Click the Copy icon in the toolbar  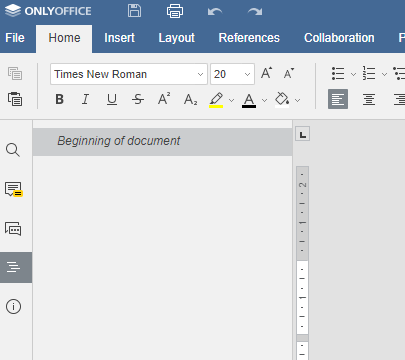pyautogui.click(x=15, y=74)
